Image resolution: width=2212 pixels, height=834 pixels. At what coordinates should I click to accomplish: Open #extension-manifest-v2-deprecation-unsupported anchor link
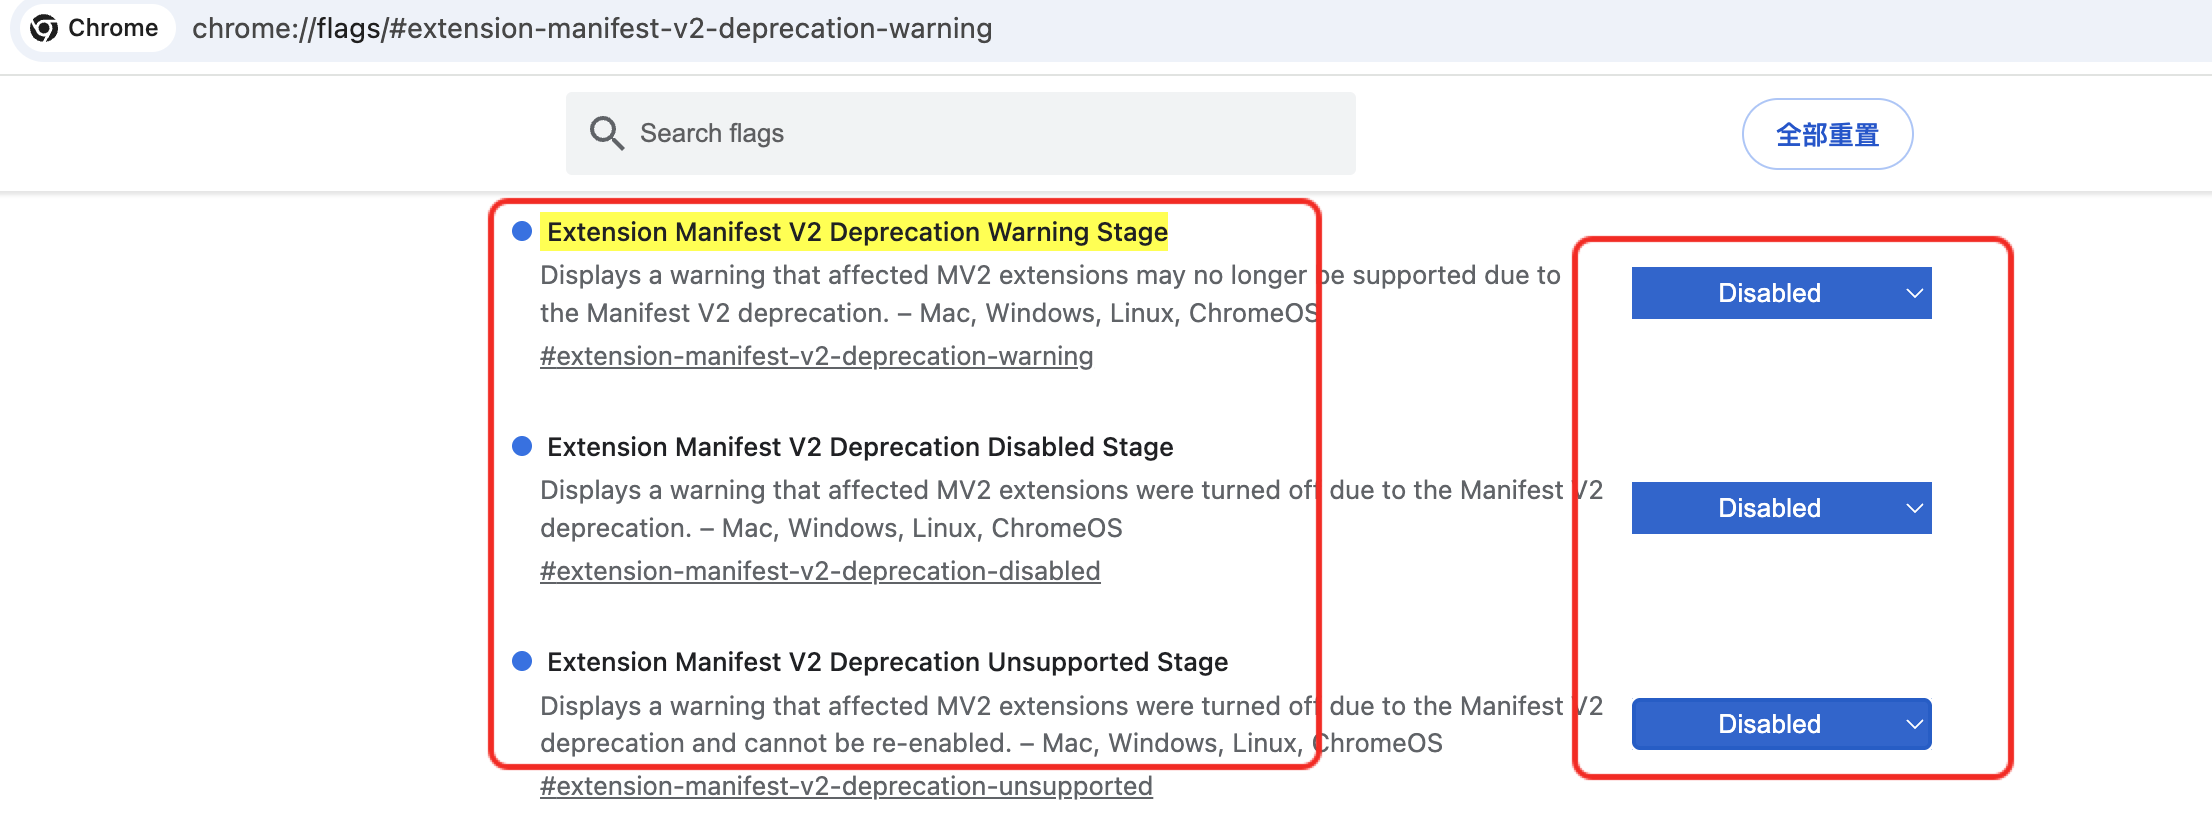pyautogui.click(x=846, y=786)
